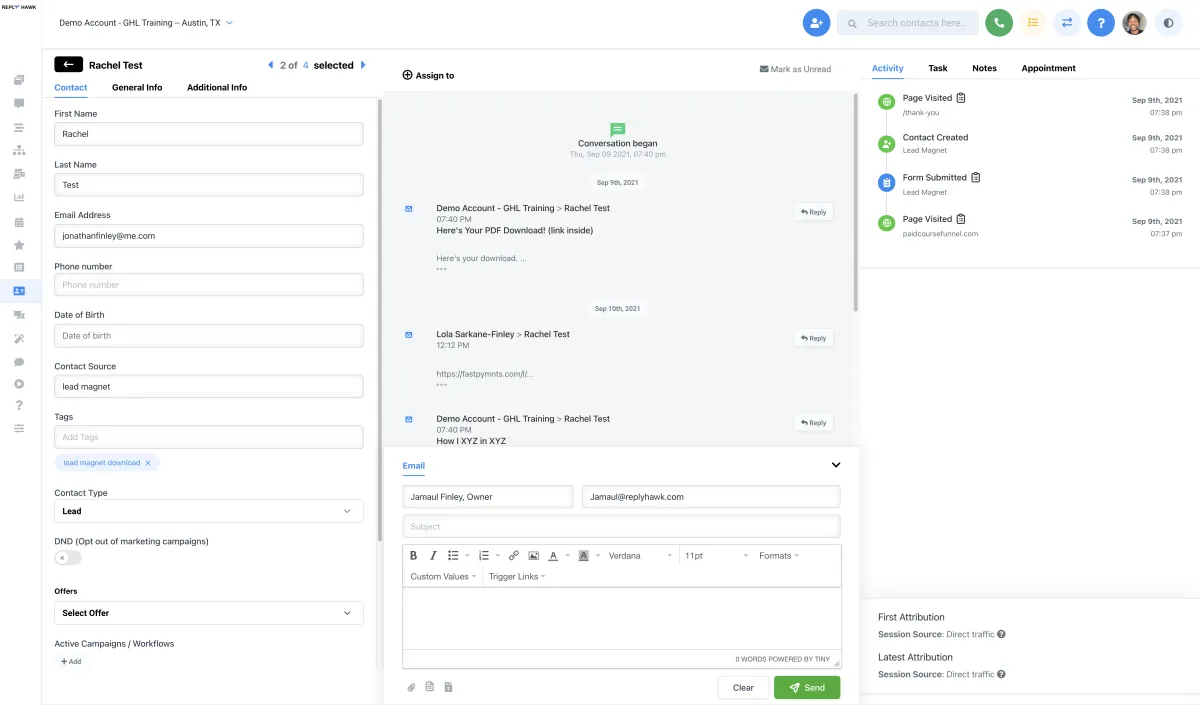This screenshot has width=1200, height=705.
Task: Click the bold formatting icon
Action: point(414,556)
